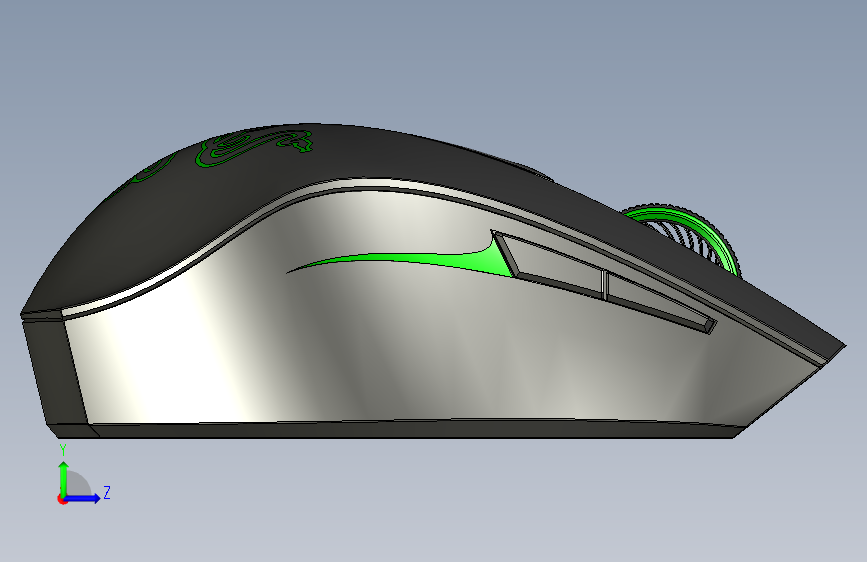Viewport: 867px width, 562px height.
Task: Select the smaller side thumb button near the wheel
Action: (658, 301)
